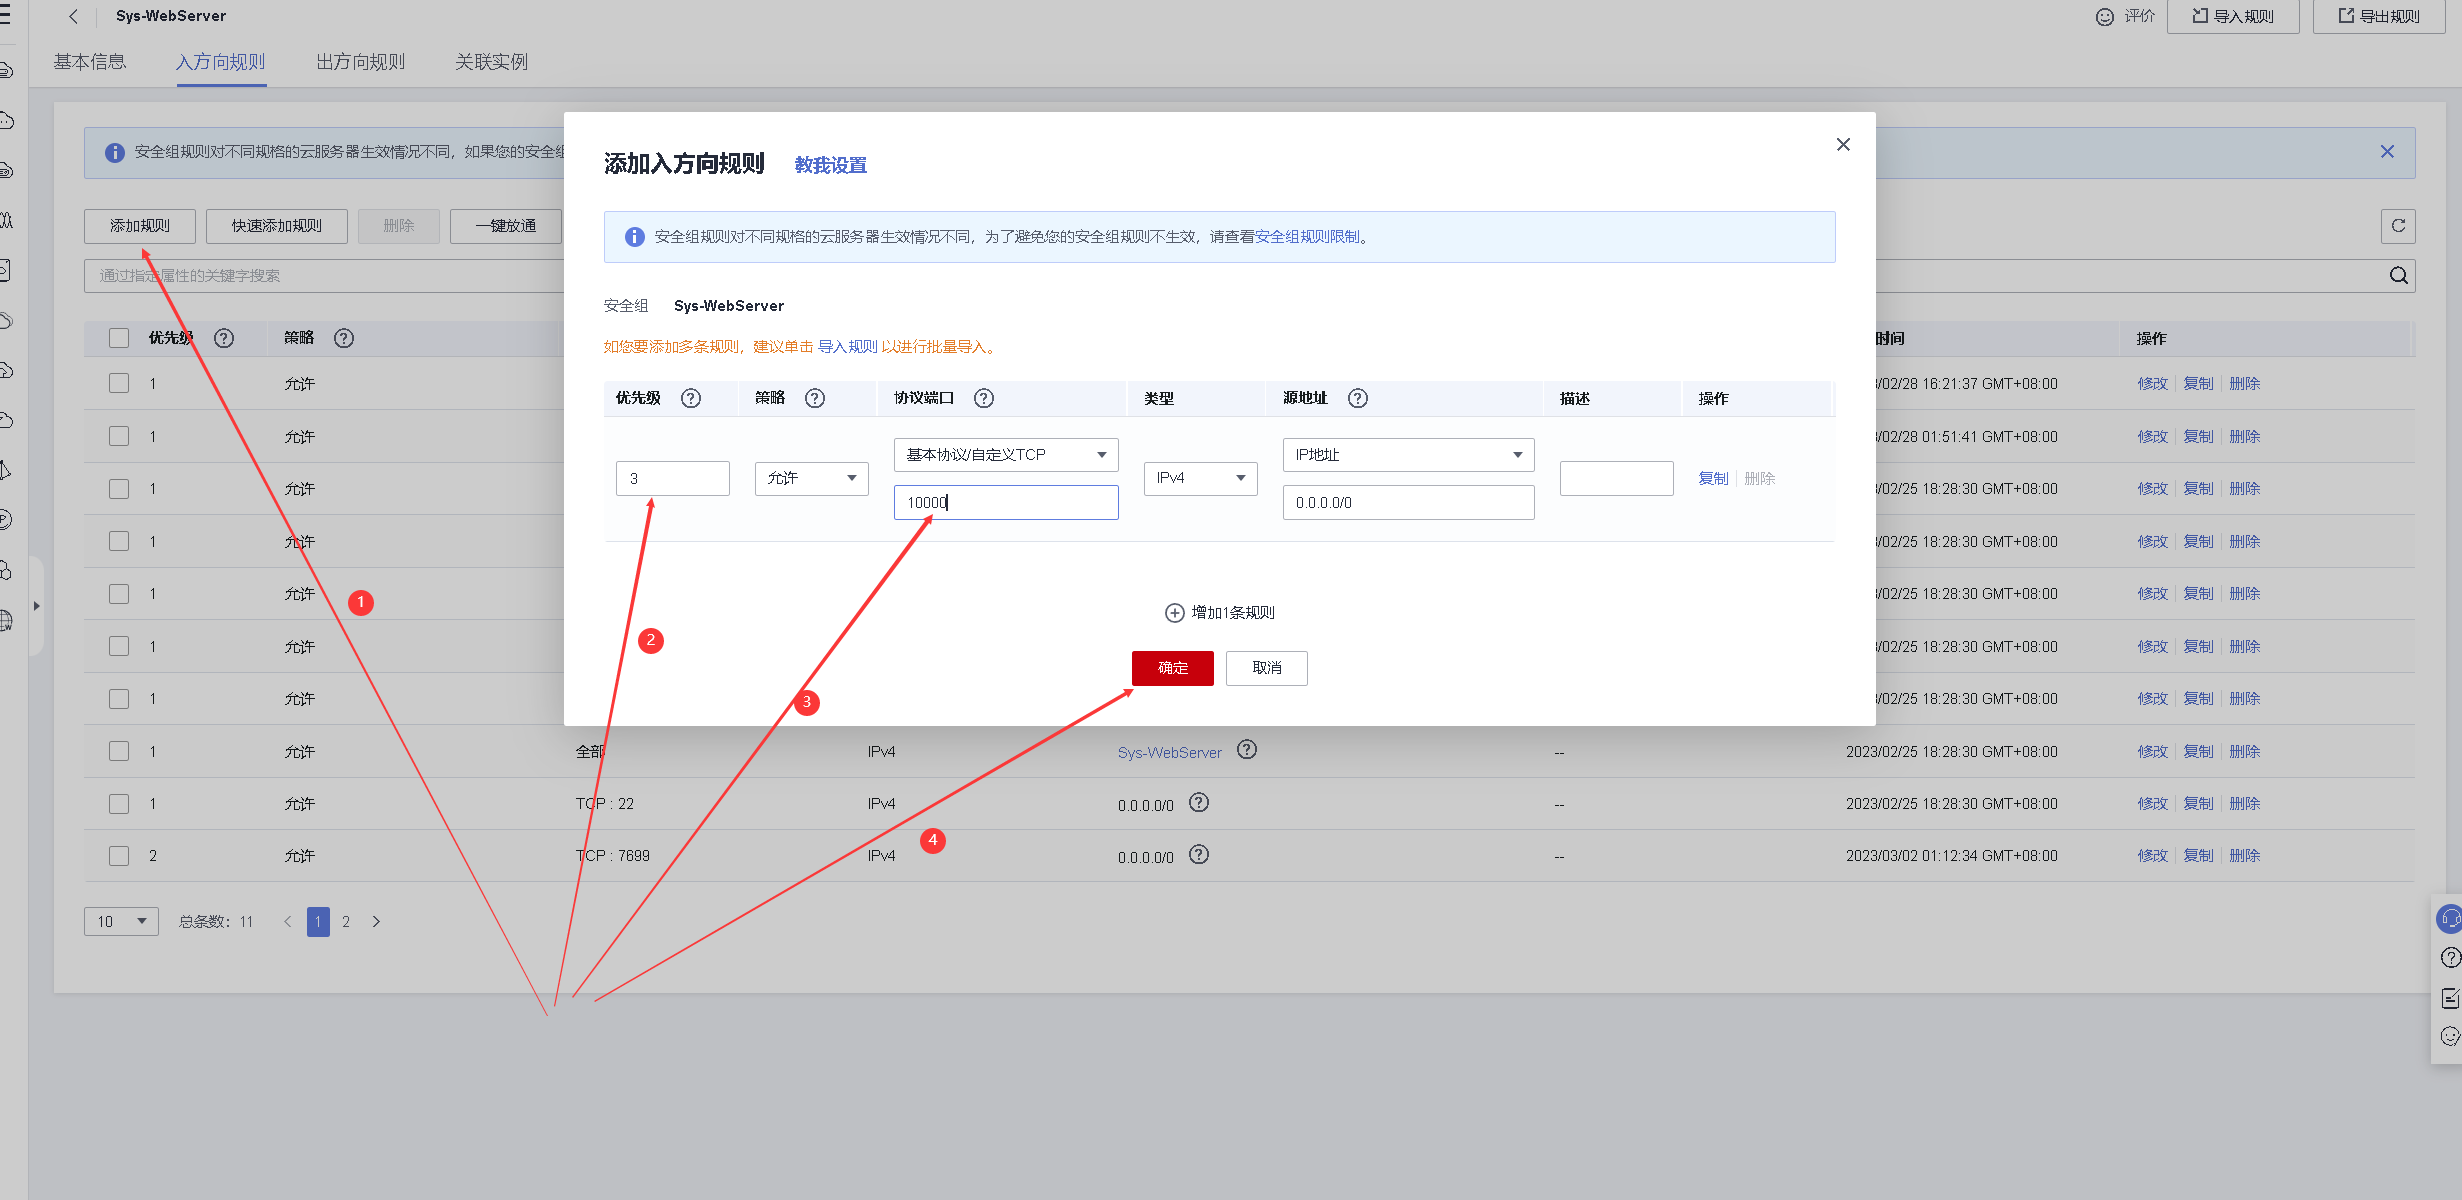Open the customer service headset icon
Screen dimensions: 2462x1200
pos(2450,918)
